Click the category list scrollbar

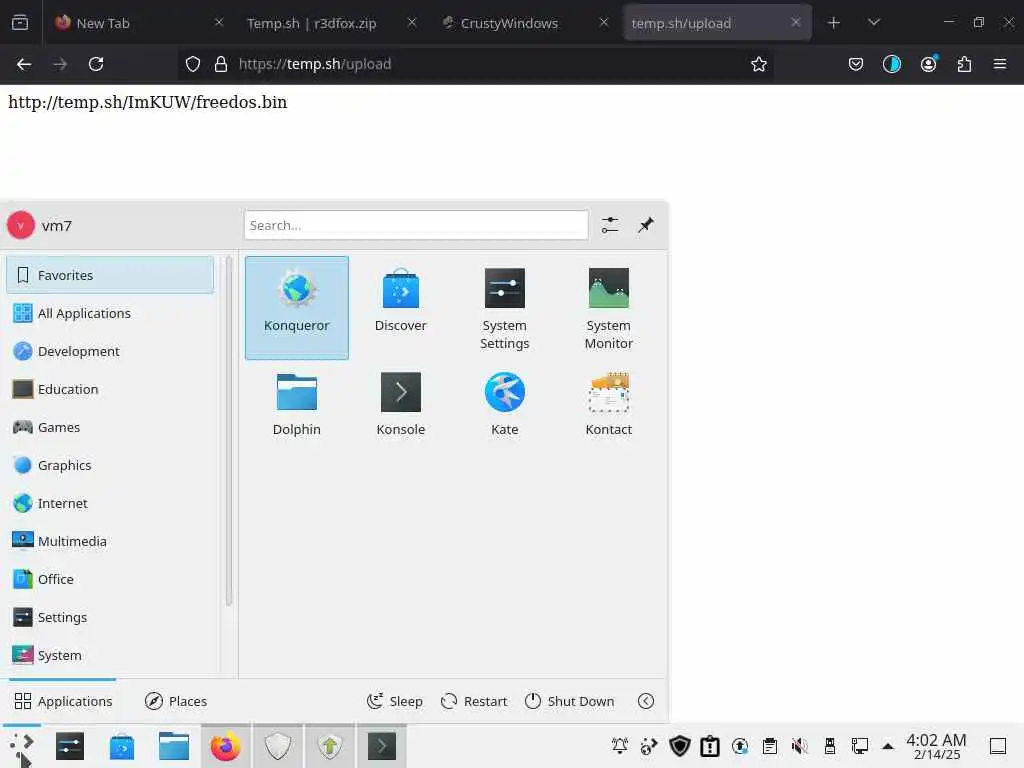coord(229,431)
